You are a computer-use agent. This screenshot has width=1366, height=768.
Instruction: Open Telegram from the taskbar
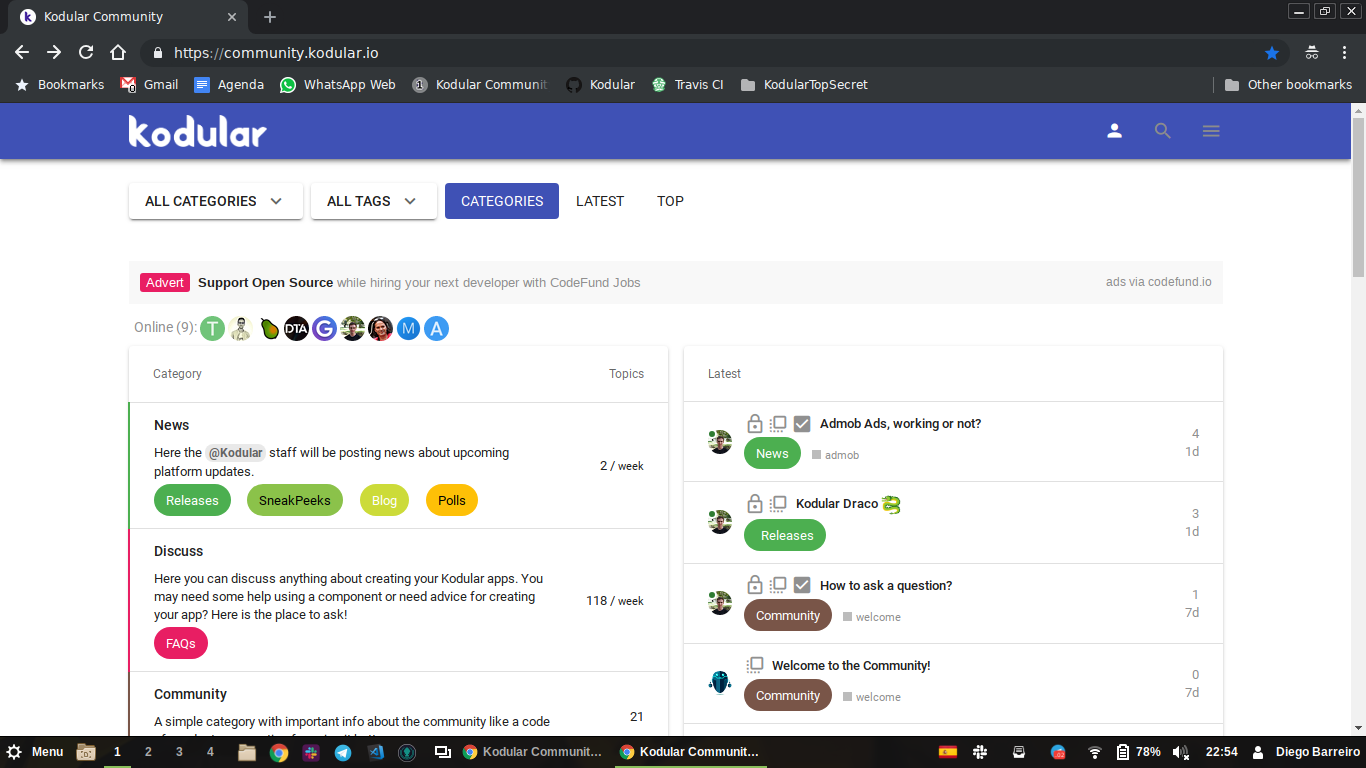click(343, 752)
